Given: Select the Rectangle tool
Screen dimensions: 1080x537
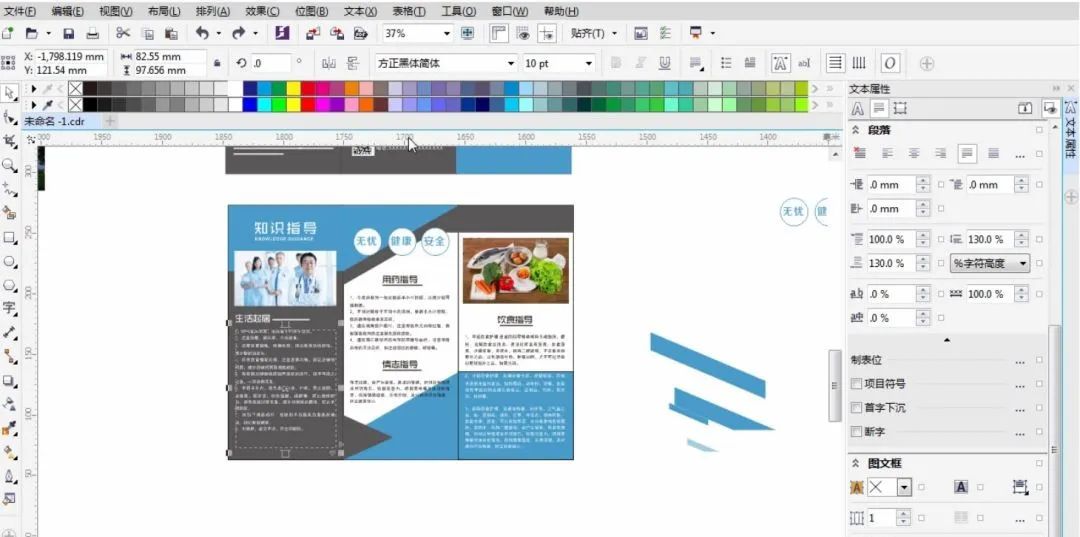Looking at the screenshot, I should pos(10,238).
